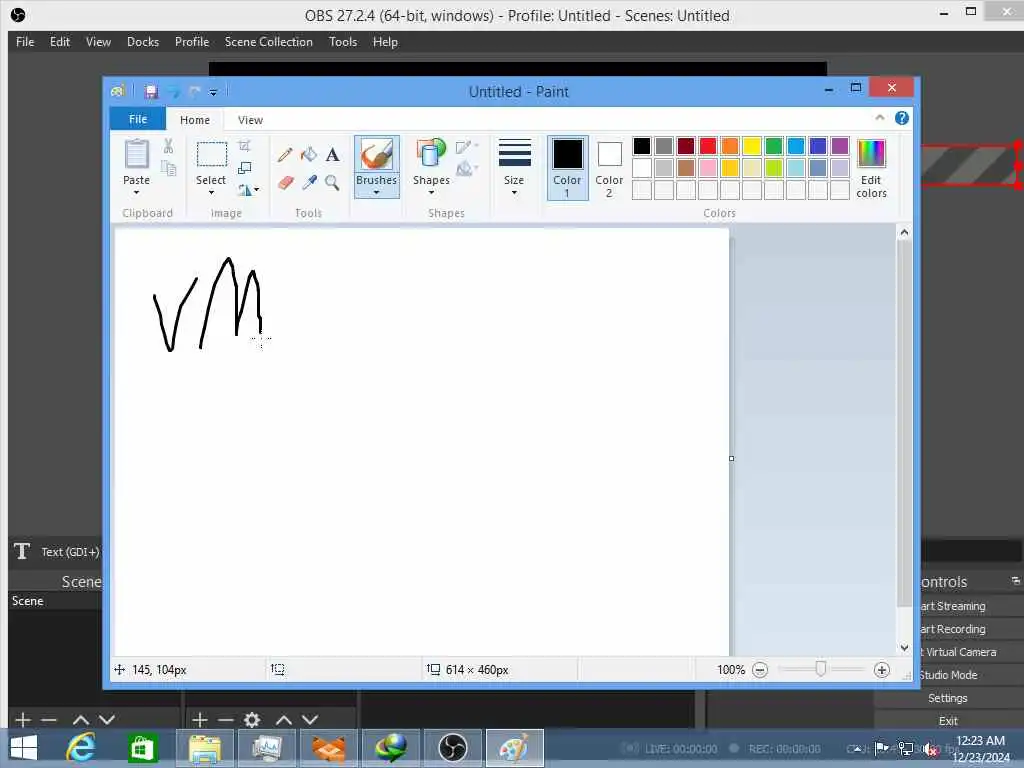Click the Select rectangular selection icon
The height and width of the screenshot is (768, 1024).
pos(212,155)
